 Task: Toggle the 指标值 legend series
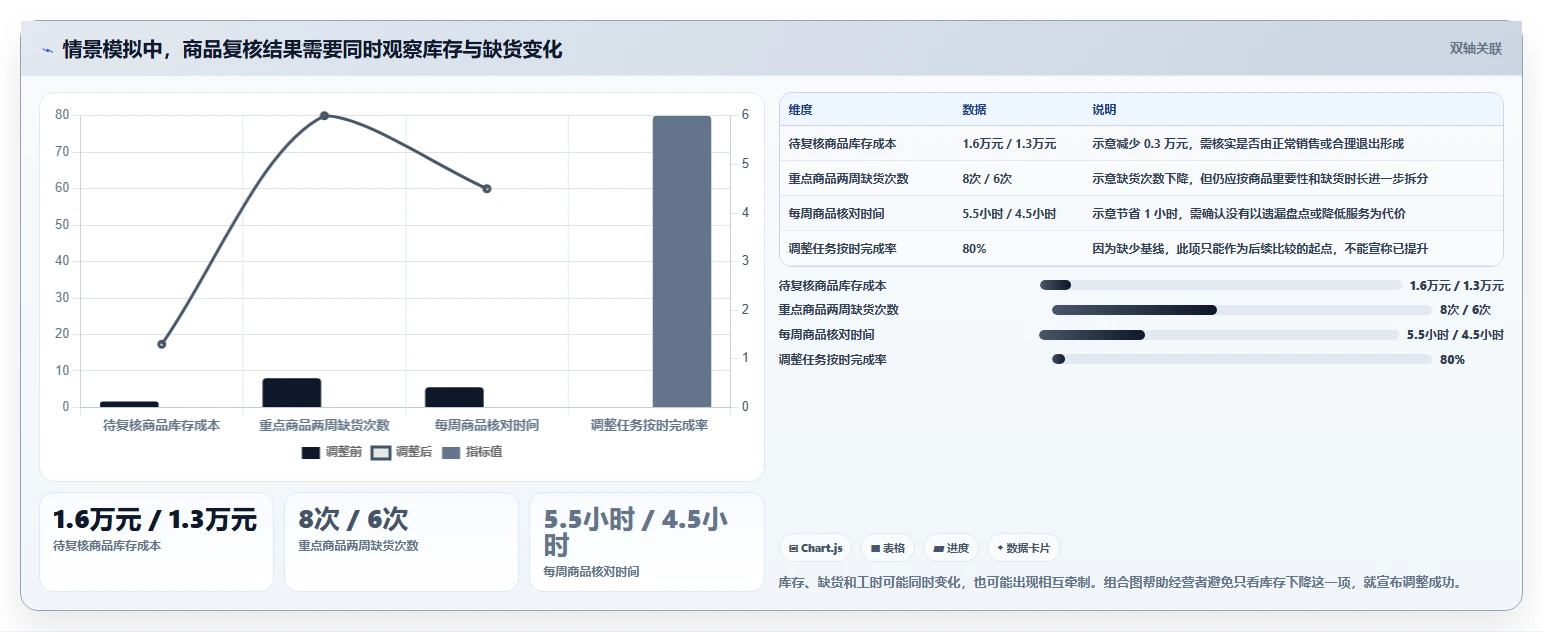click(472, 452)
